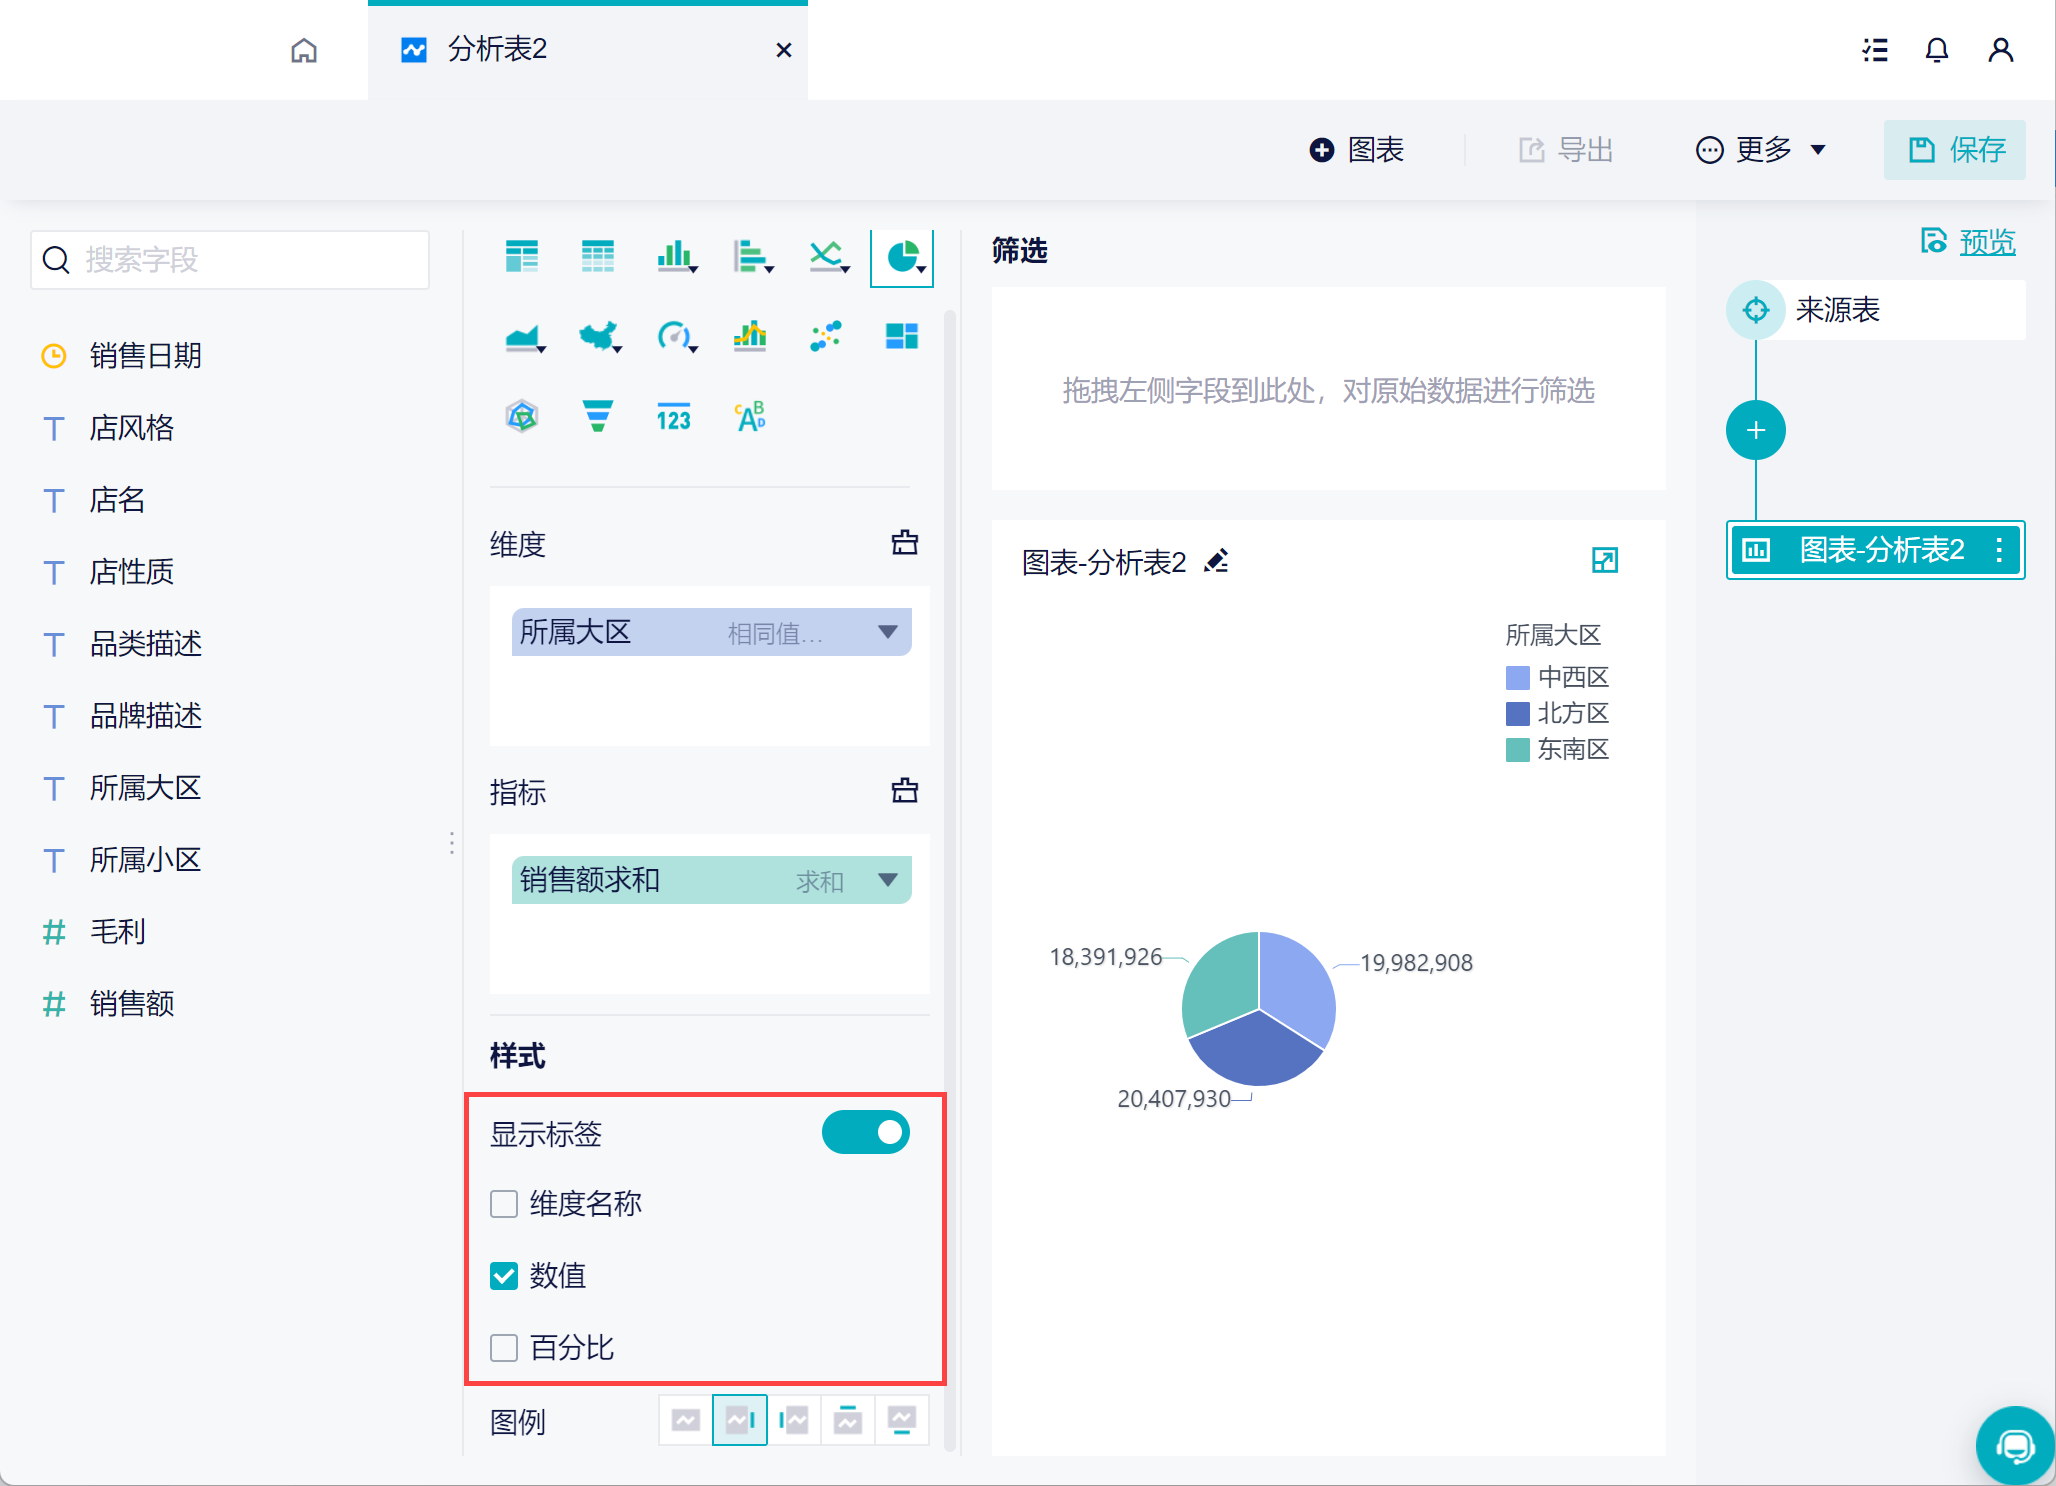Image resolution: width=2056 pixels, height=1486 pixels.
Task: Select the pie chart type icon
Action: coord(903,257)
